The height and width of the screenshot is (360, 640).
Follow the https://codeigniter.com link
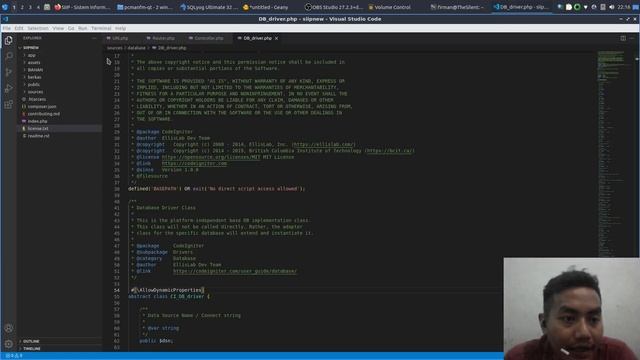click(194, 163)
